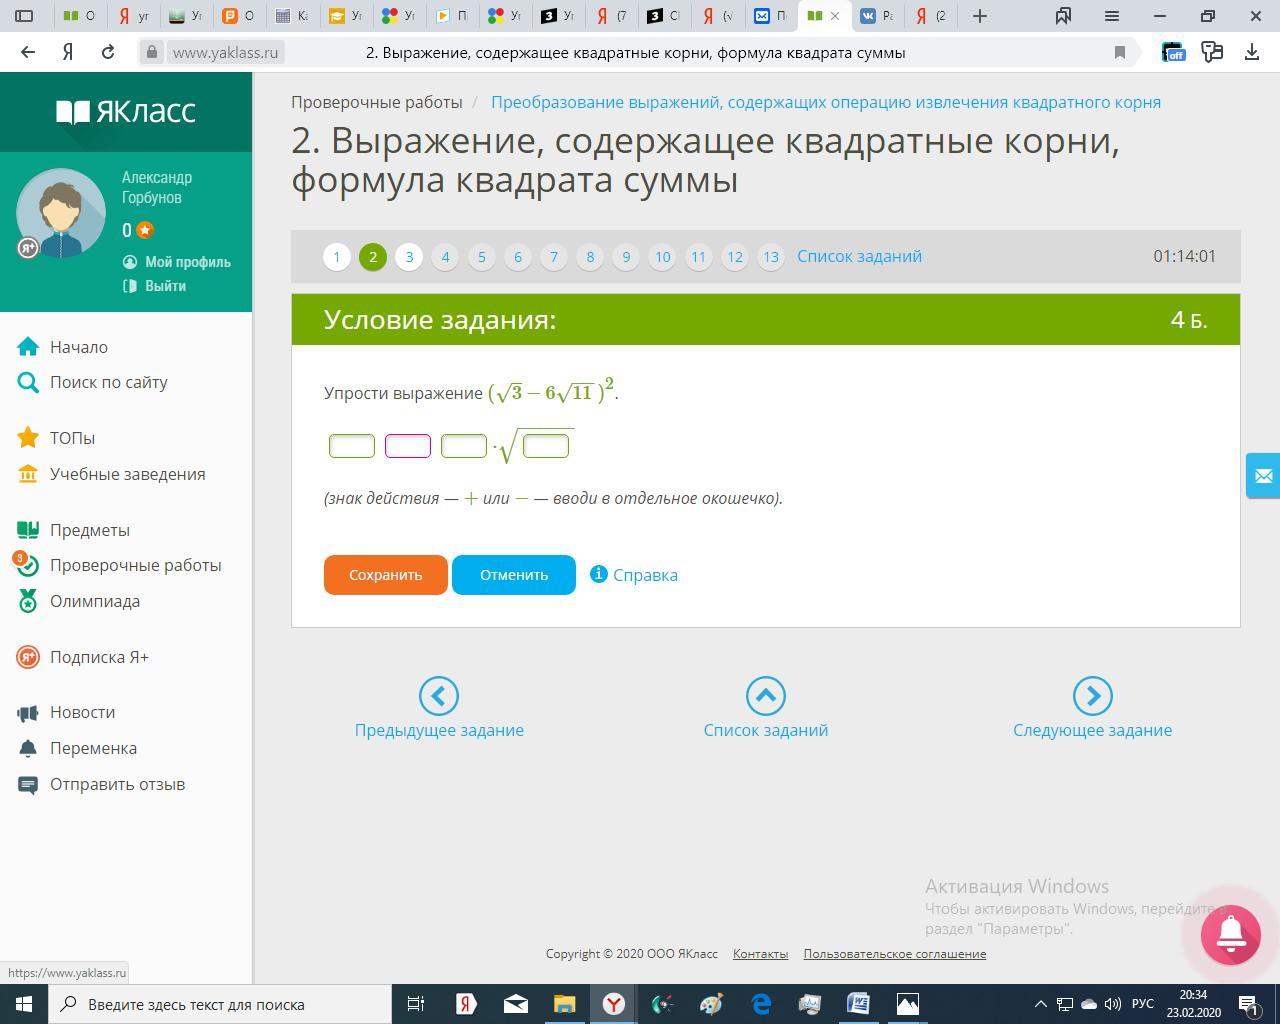Open the browser hamburger menu

tap(1111, 15)
